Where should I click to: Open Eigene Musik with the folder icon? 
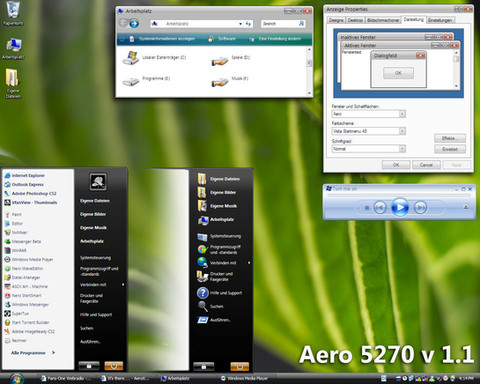(217, 206)
